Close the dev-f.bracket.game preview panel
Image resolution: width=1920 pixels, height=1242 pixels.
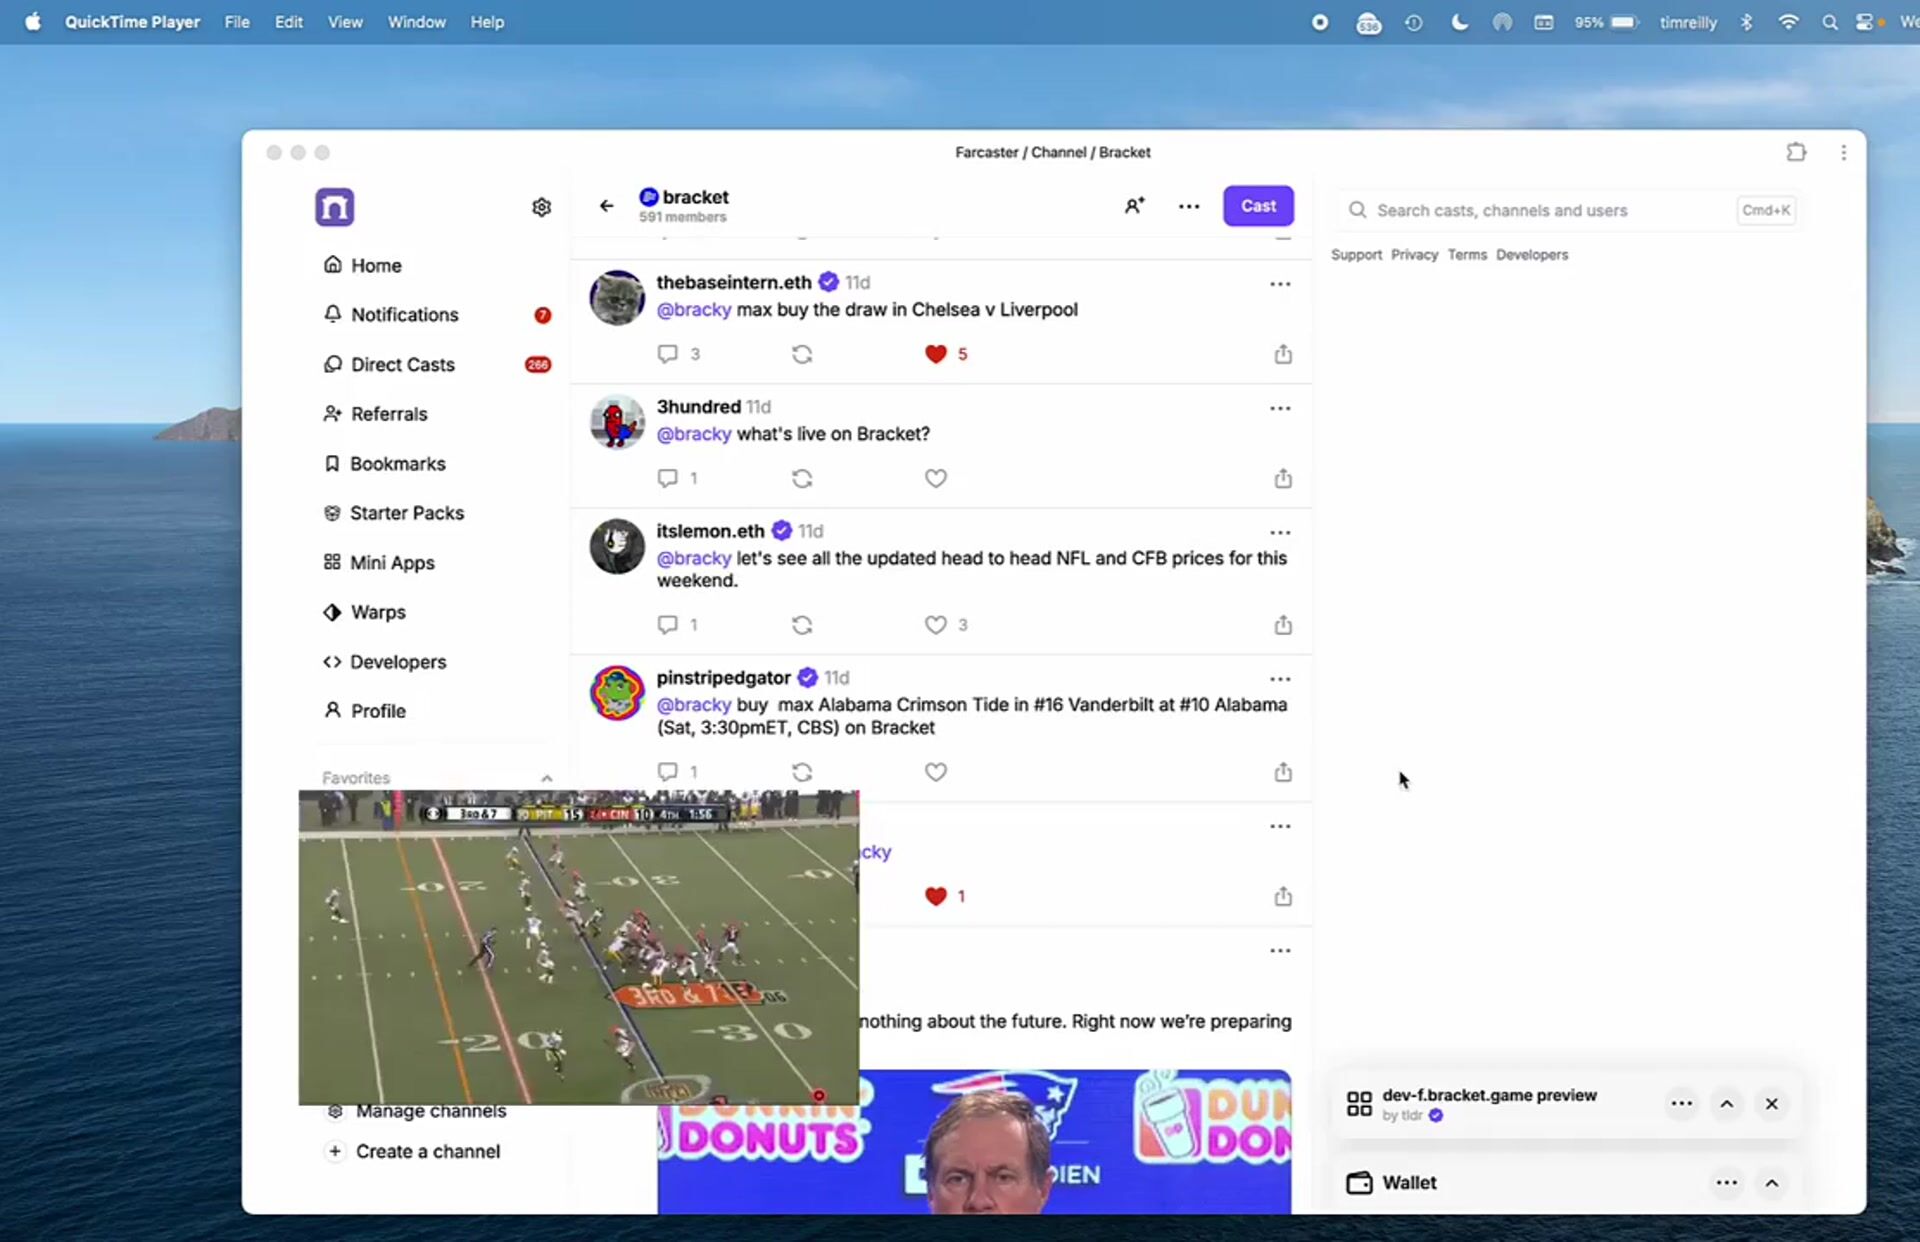pos(1771,1104)
